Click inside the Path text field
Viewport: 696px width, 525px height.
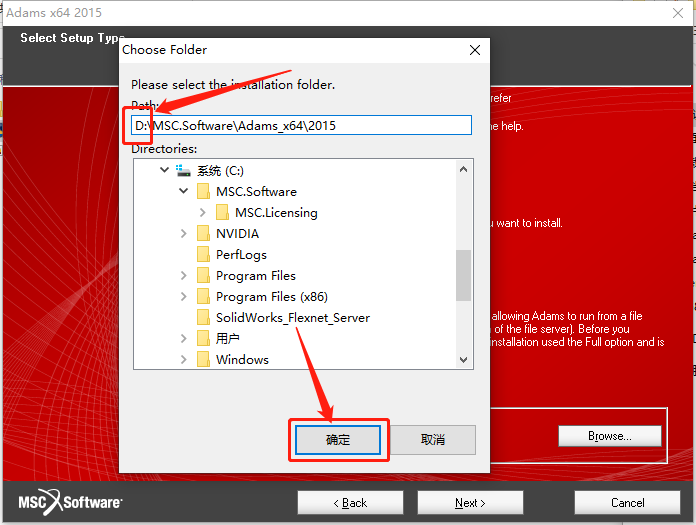point(301,125)
